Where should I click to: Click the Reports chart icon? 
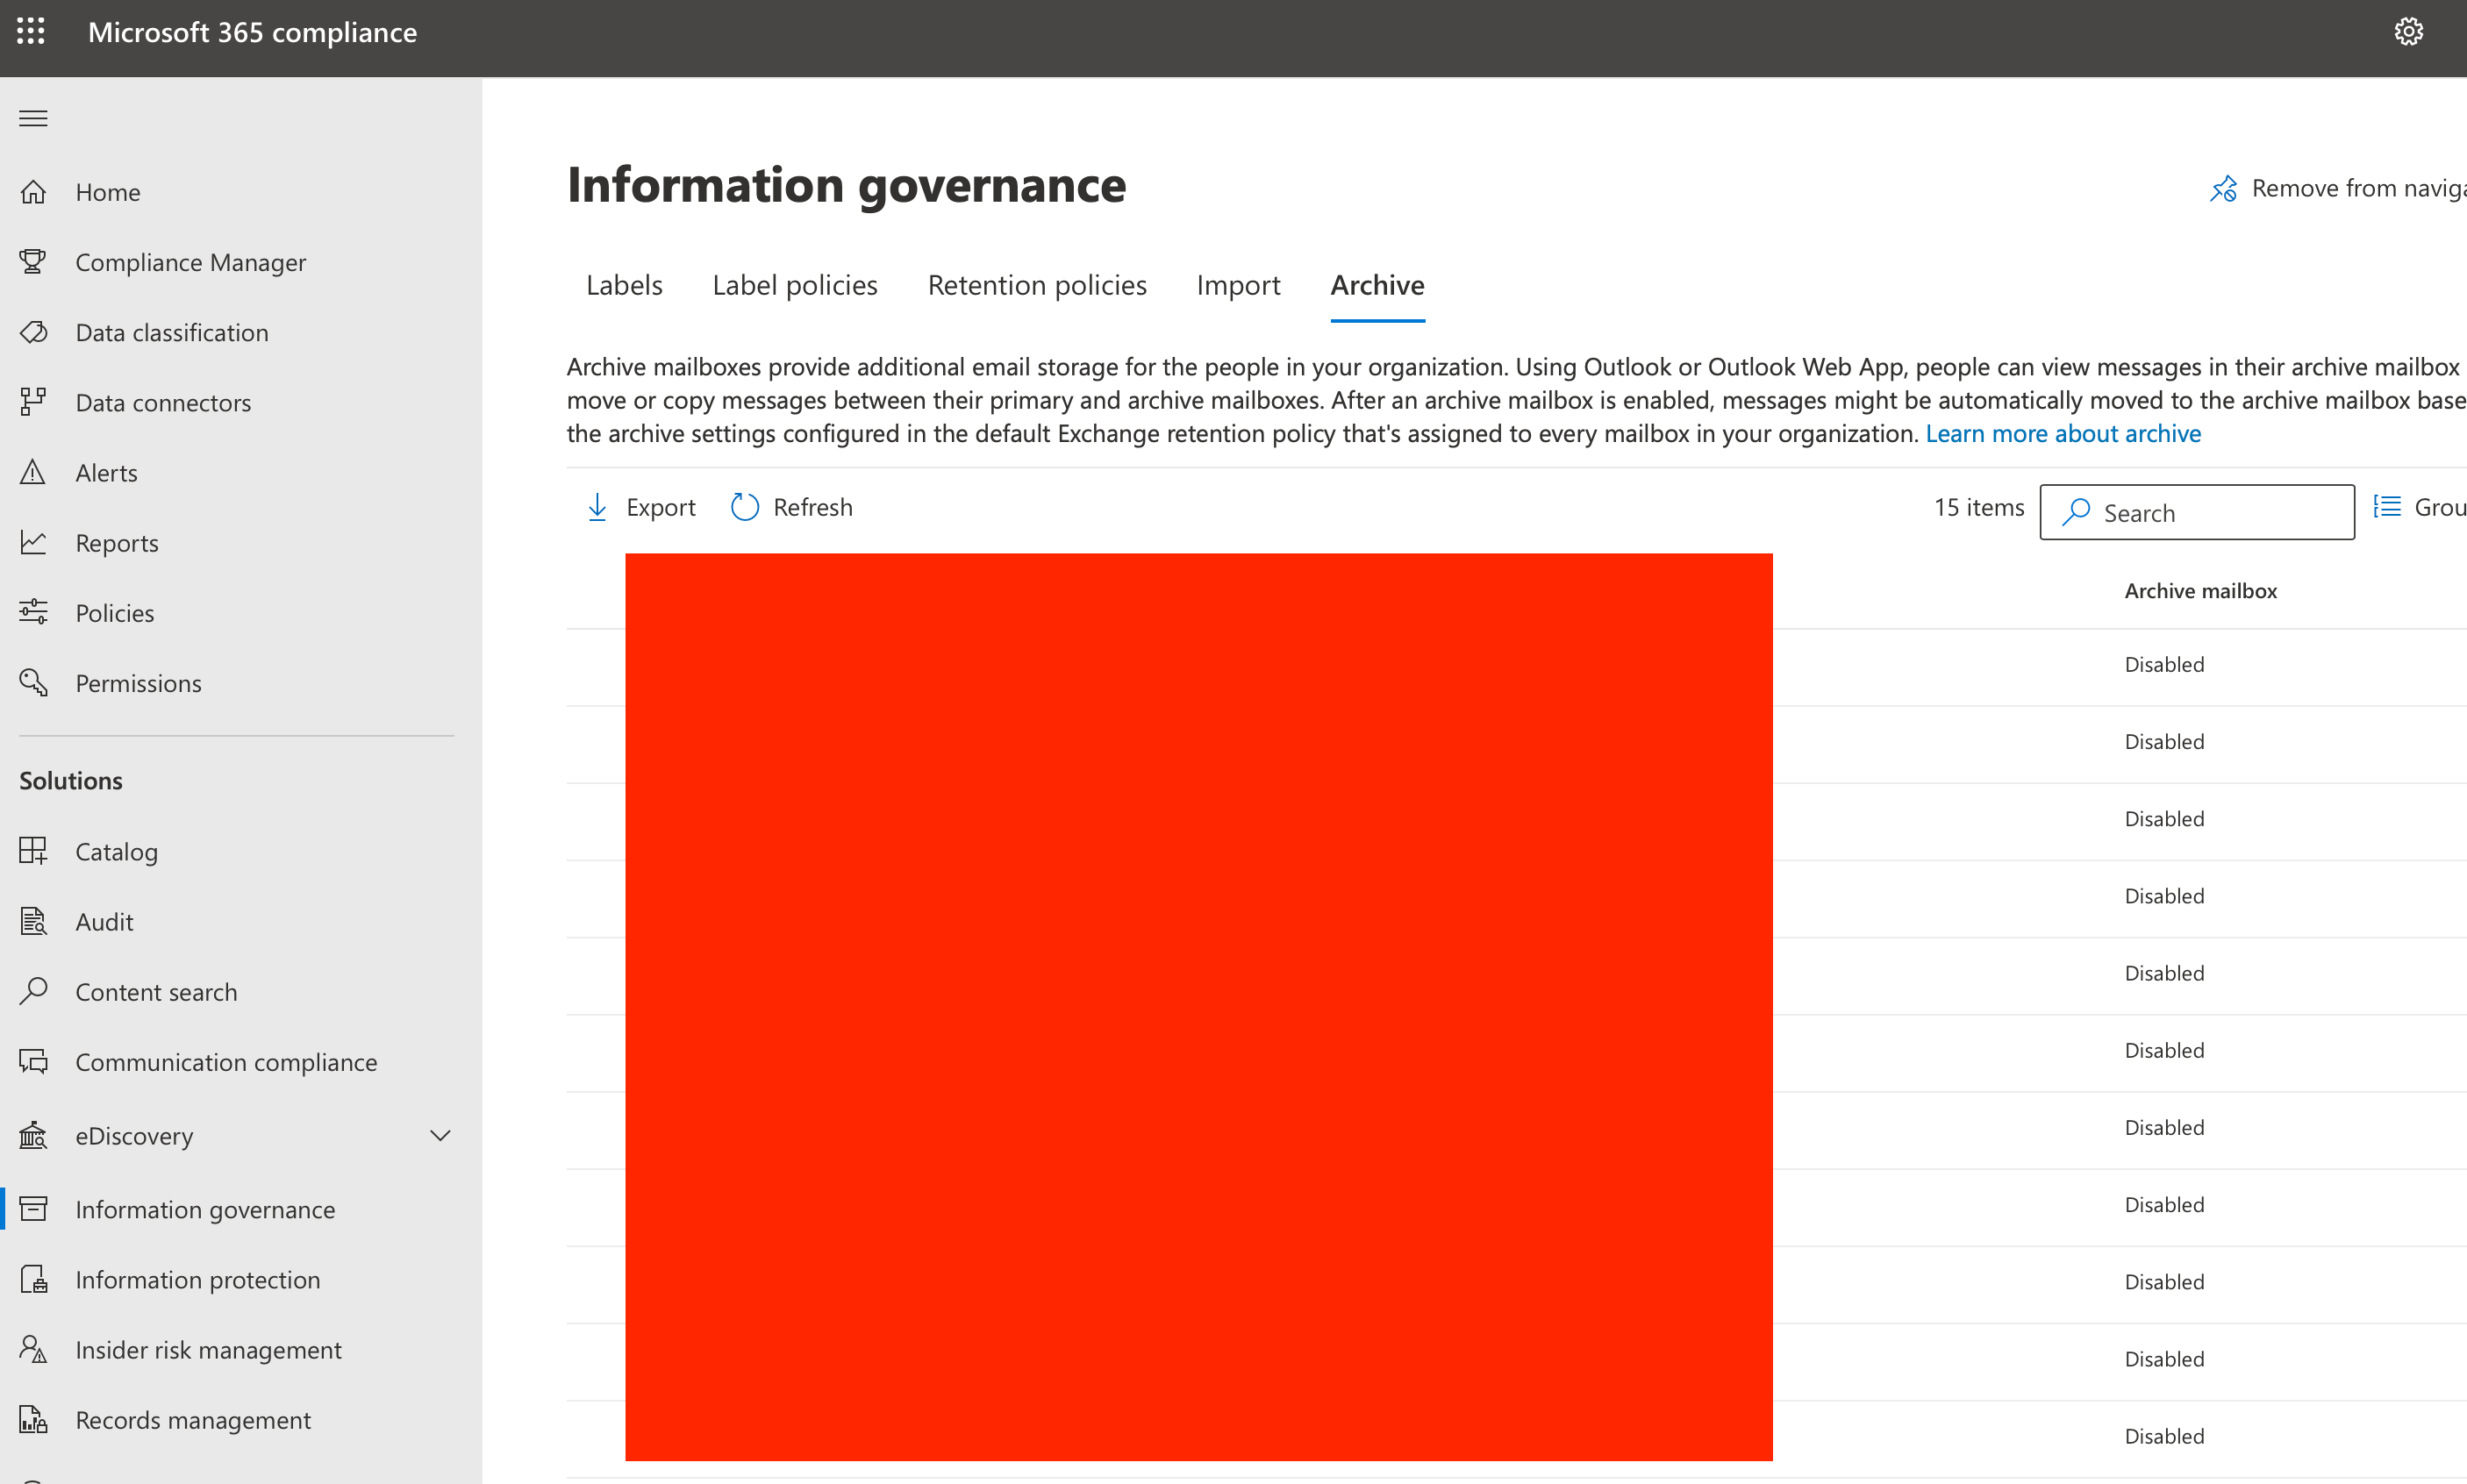pyautogui.click(x=33, y=542)
